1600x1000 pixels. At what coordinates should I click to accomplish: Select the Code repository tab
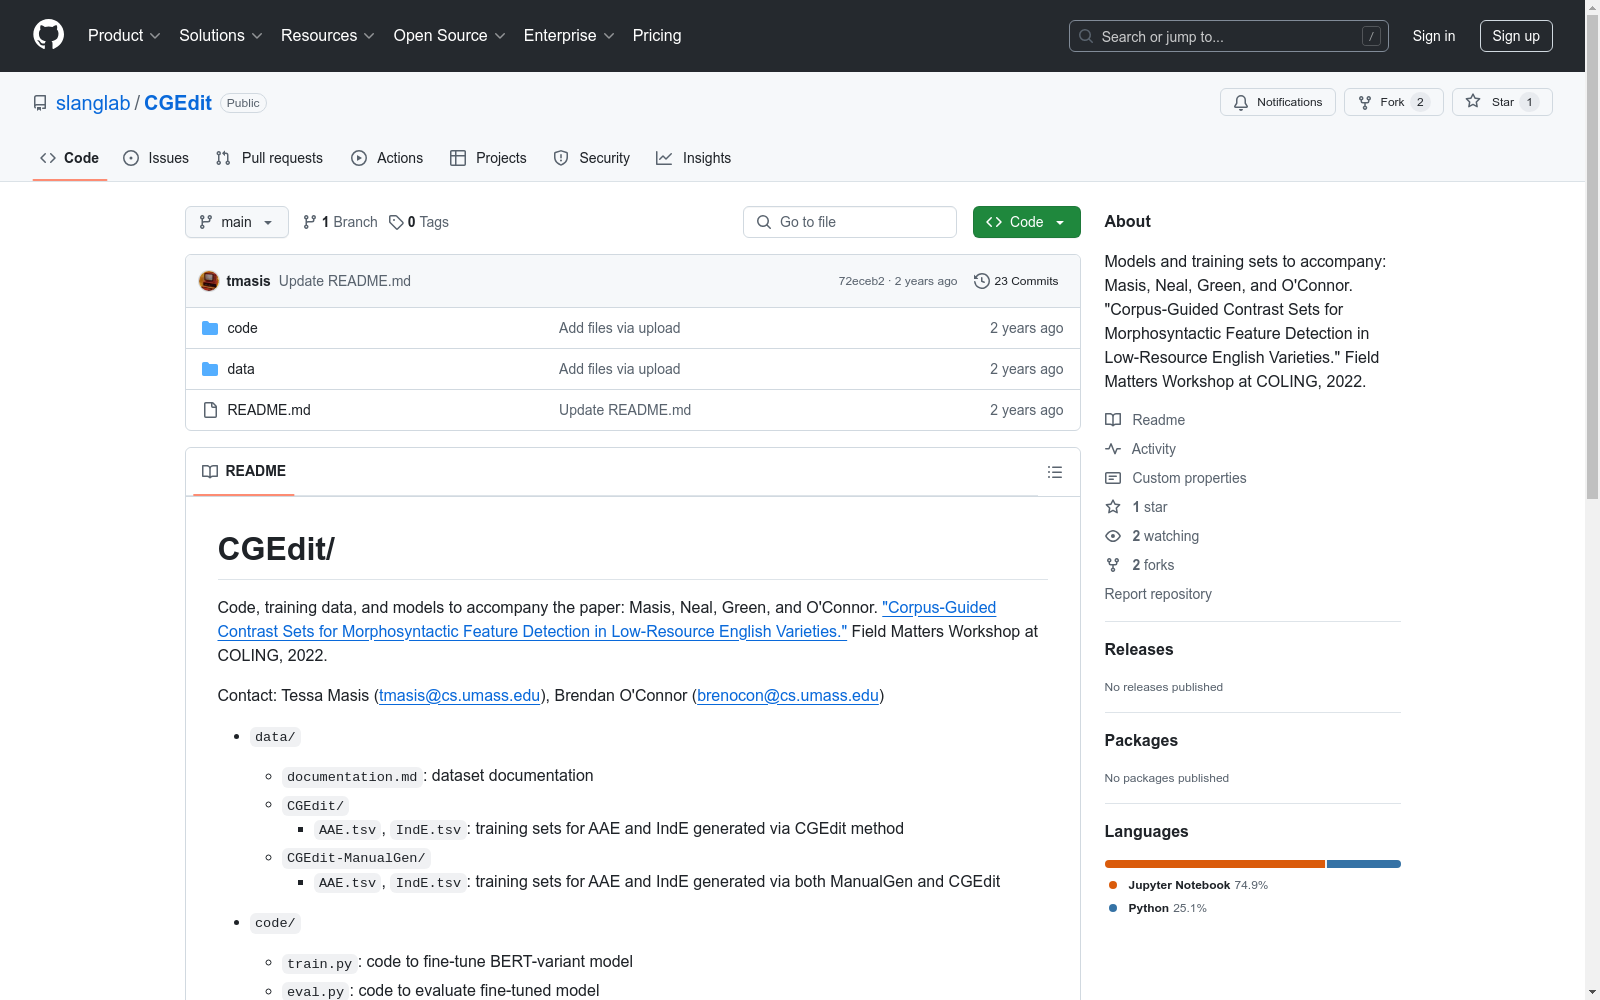tap(70, 158)
